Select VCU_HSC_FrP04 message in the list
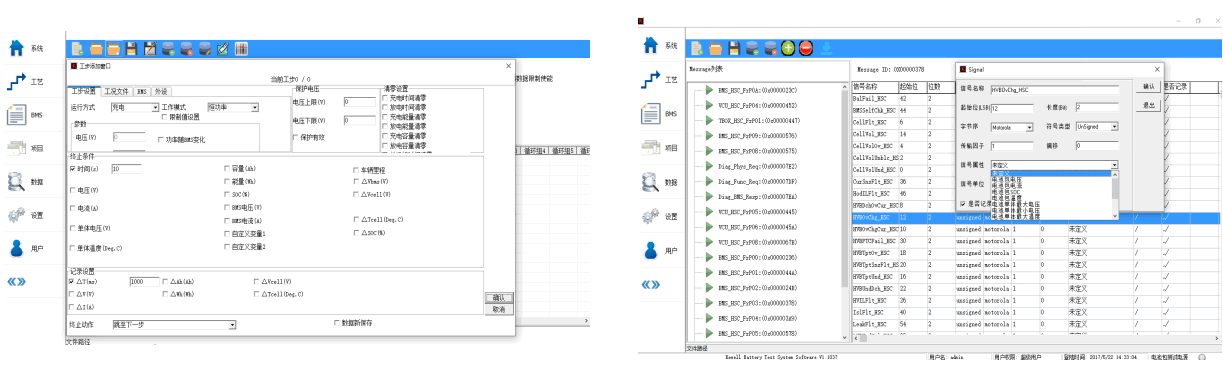Screen dimensions: 1223x369 coord(757,105)
